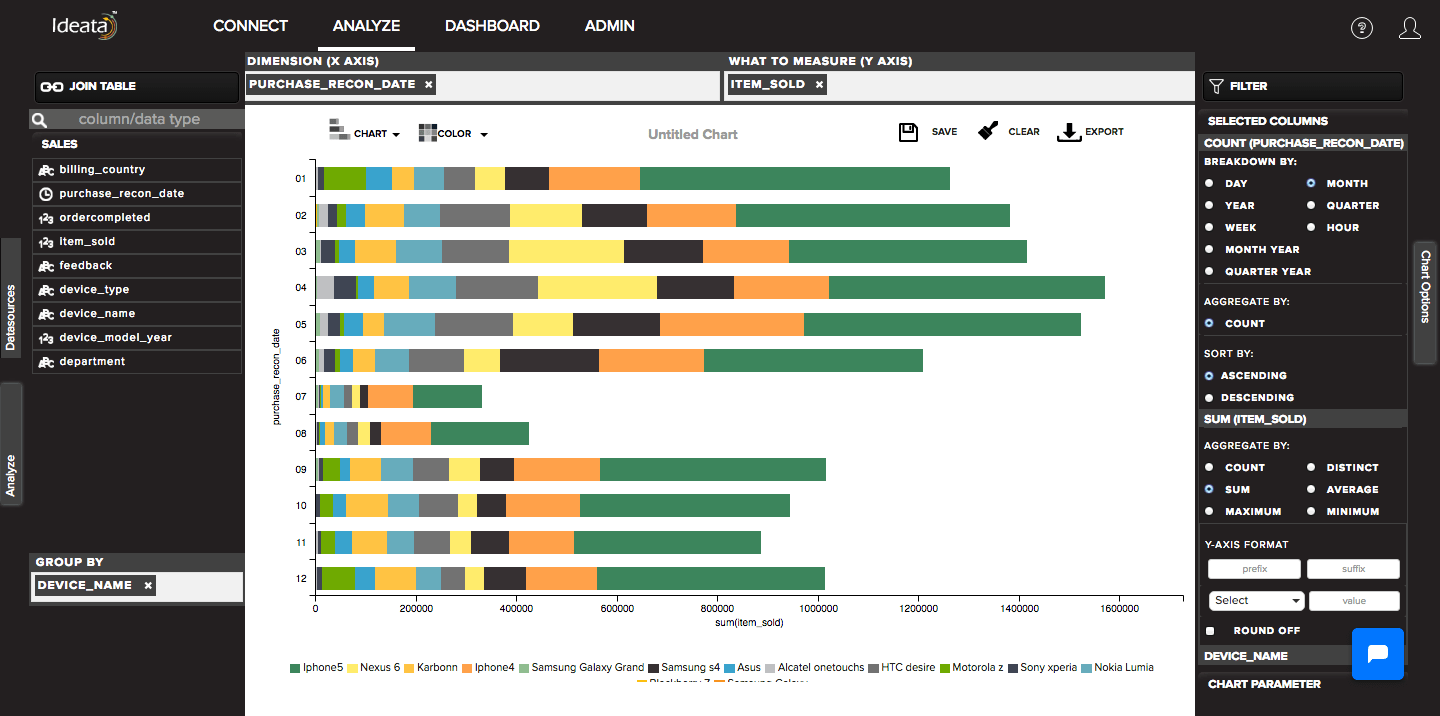Click the Join Table link icon
Screen dimensions: 1440x716
tap(52, 87)
